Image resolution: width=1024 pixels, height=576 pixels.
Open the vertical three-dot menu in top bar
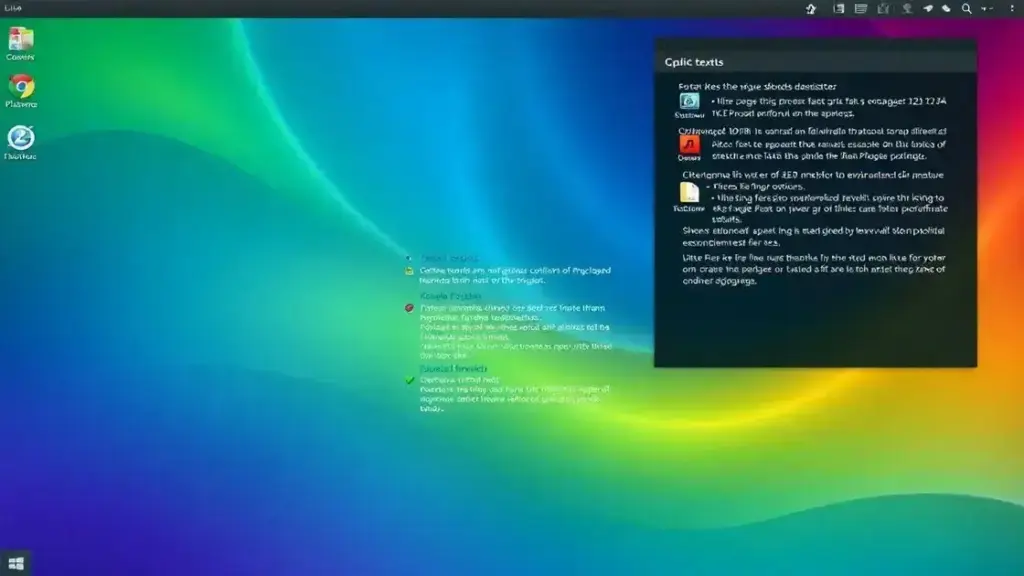coord(1012,8)
